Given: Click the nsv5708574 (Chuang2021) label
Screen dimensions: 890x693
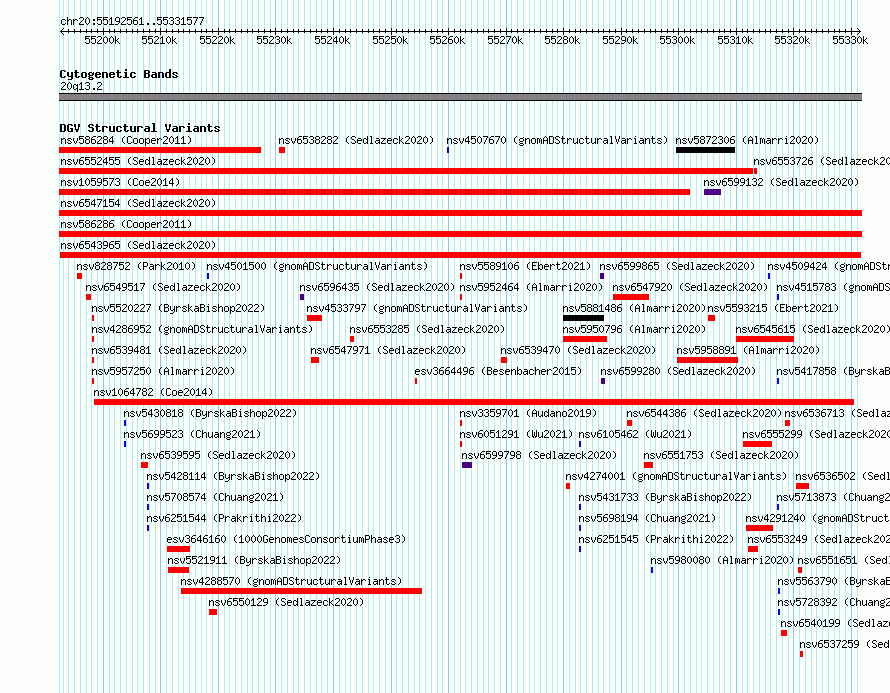Looking at the screenshot, I should 215,497.
